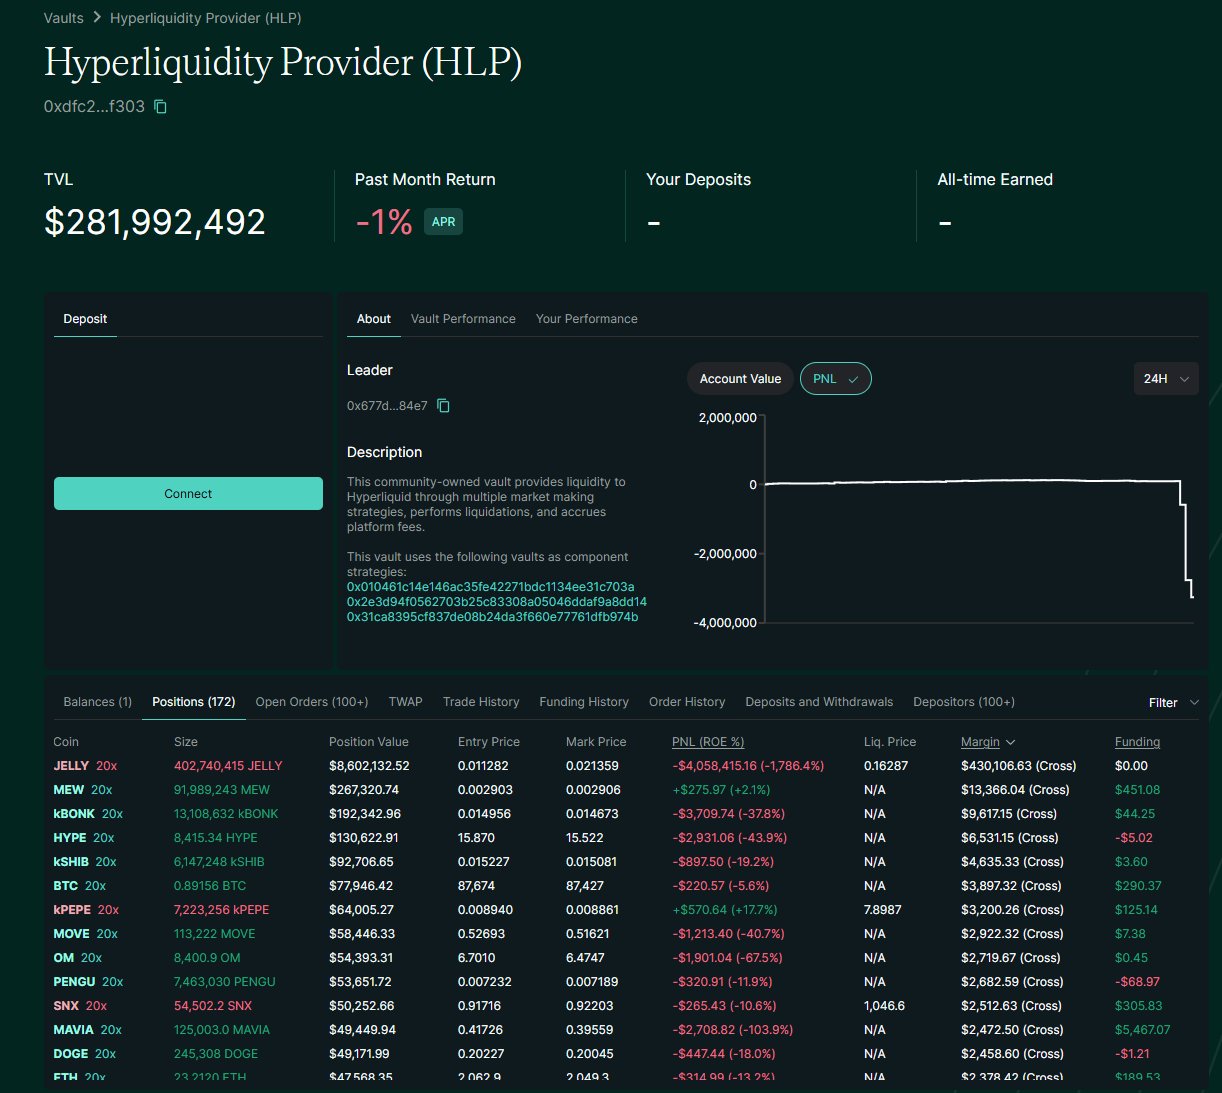The height and width of the screenshot is (1093, 1222).
Task: Copy the leader address 0x677d...84e7
Action: tap(444, 406)
